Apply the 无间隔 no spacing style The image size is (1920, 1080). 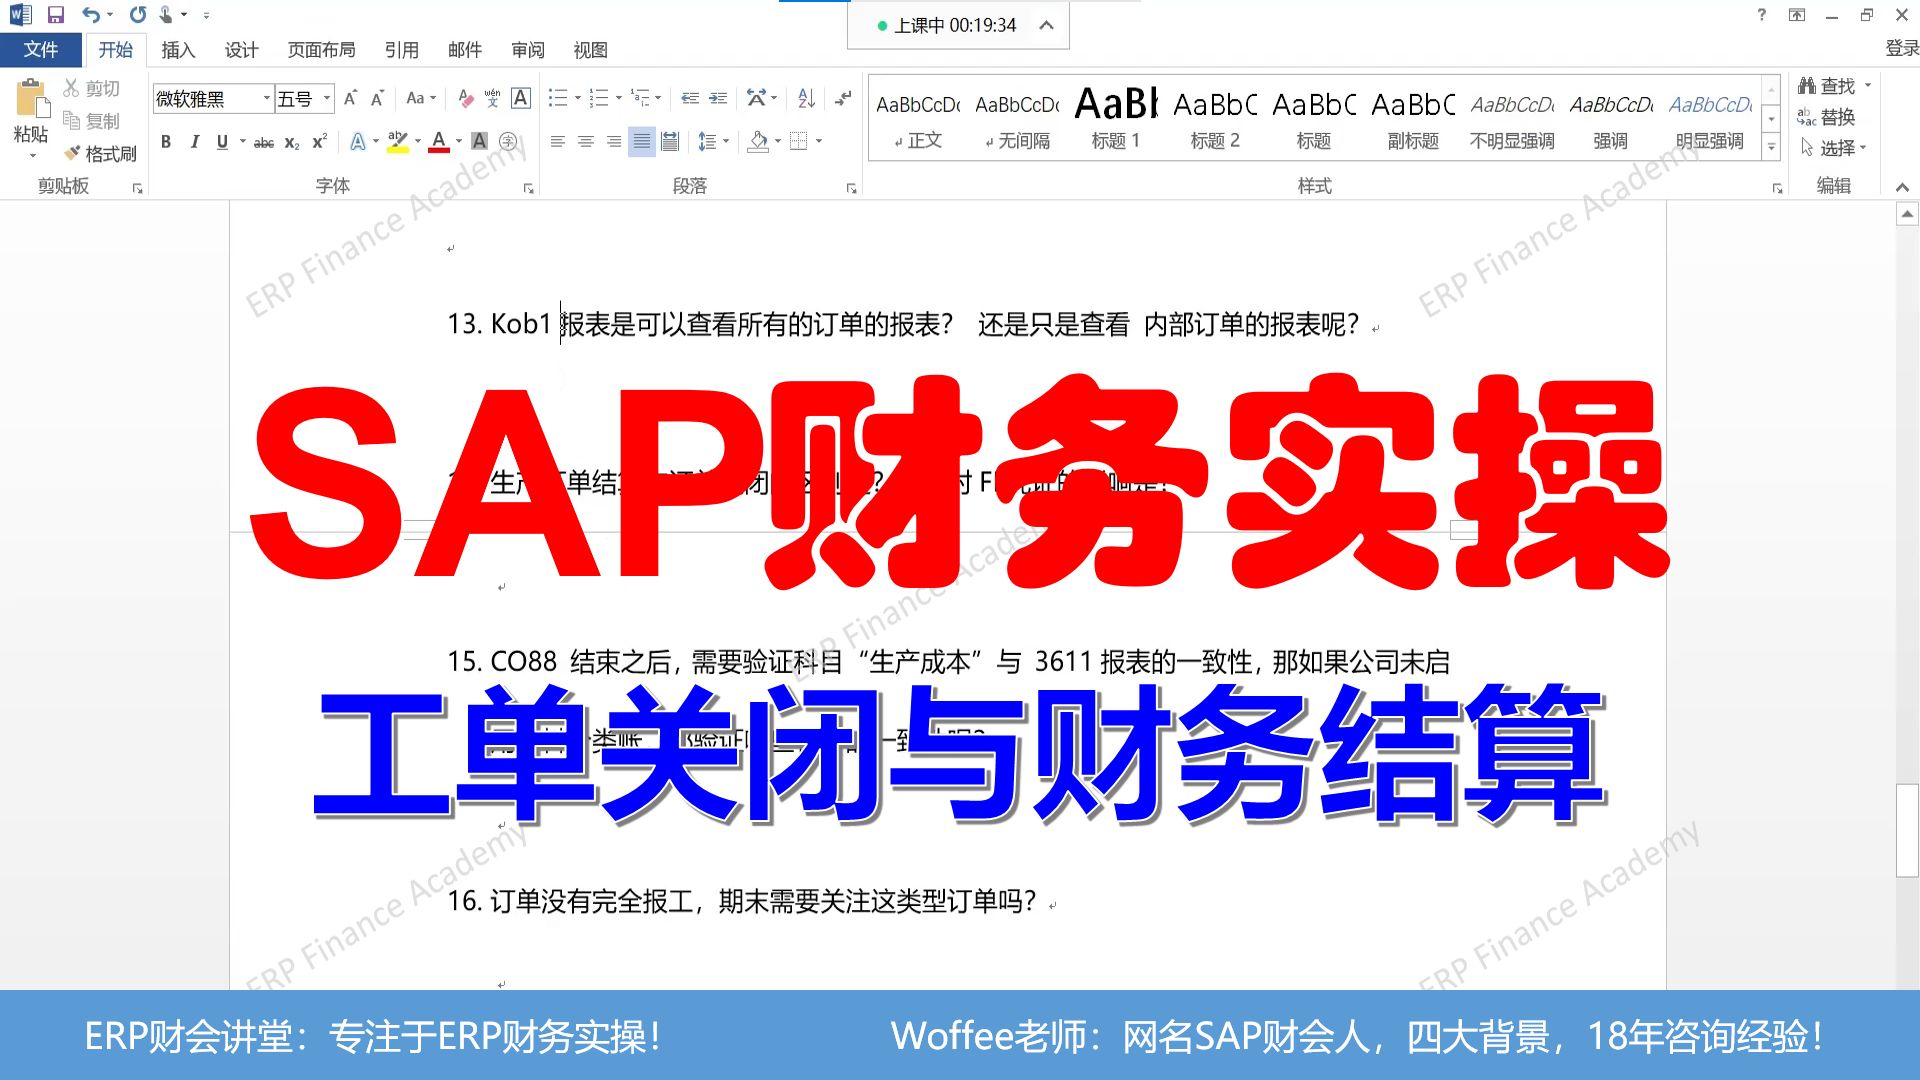pyautogui.click(x=1017, y=118)
